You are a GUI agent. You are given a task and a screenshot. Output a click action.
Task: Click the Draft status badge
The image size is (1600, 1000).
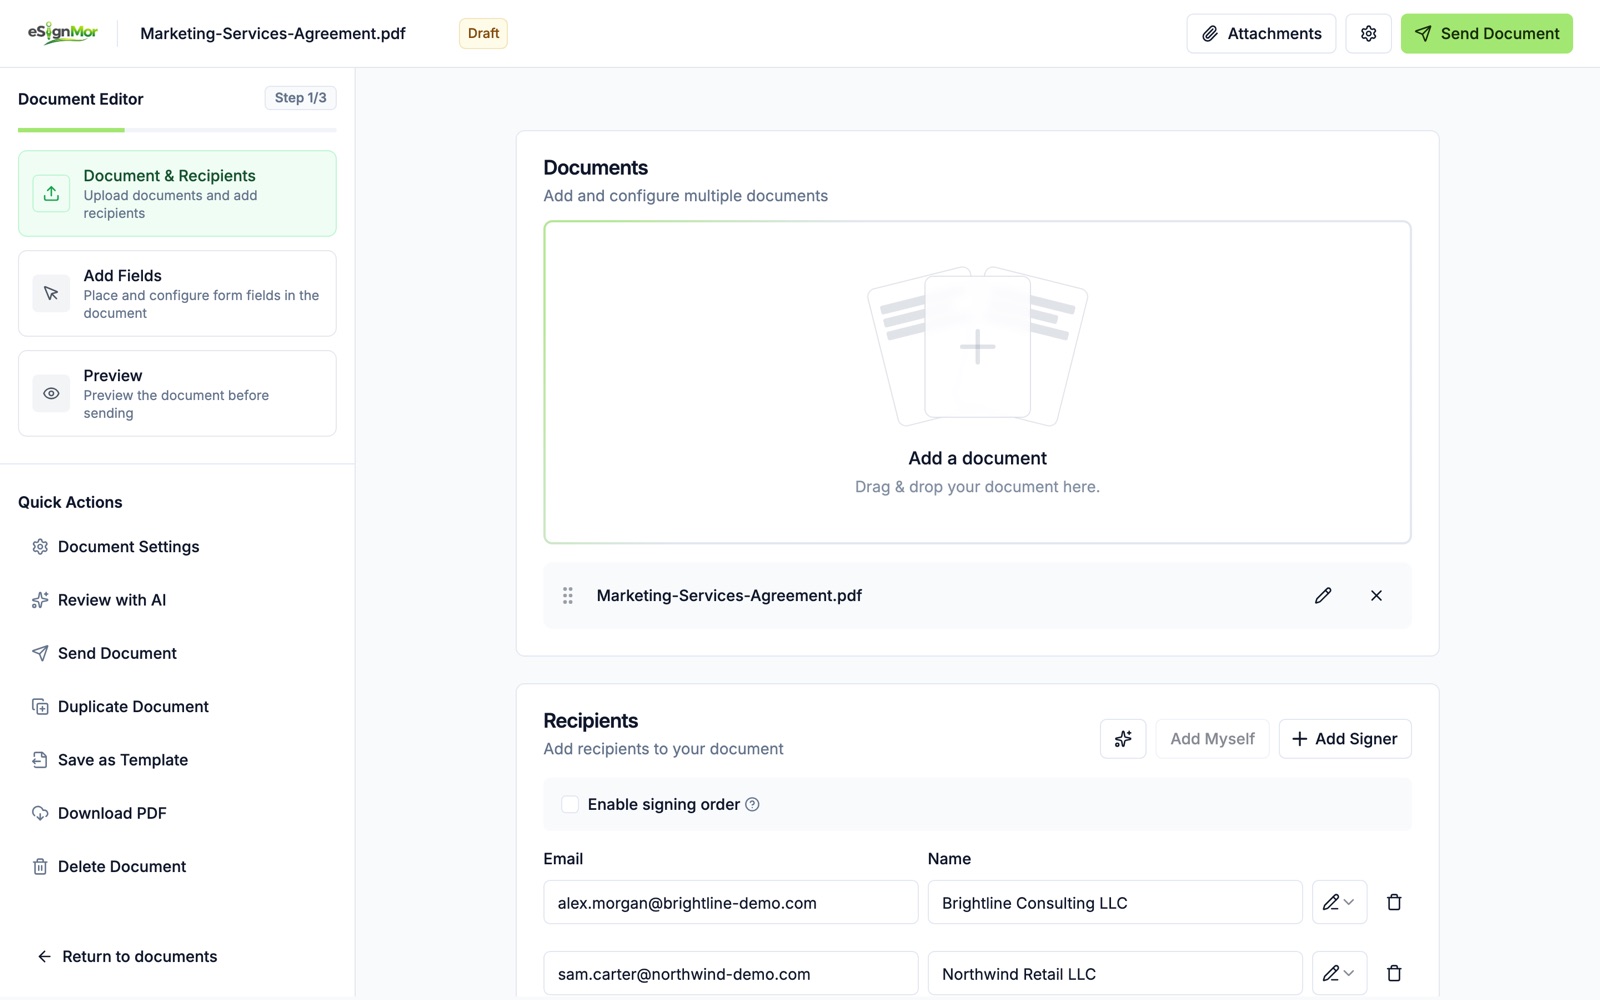[483, 33]
